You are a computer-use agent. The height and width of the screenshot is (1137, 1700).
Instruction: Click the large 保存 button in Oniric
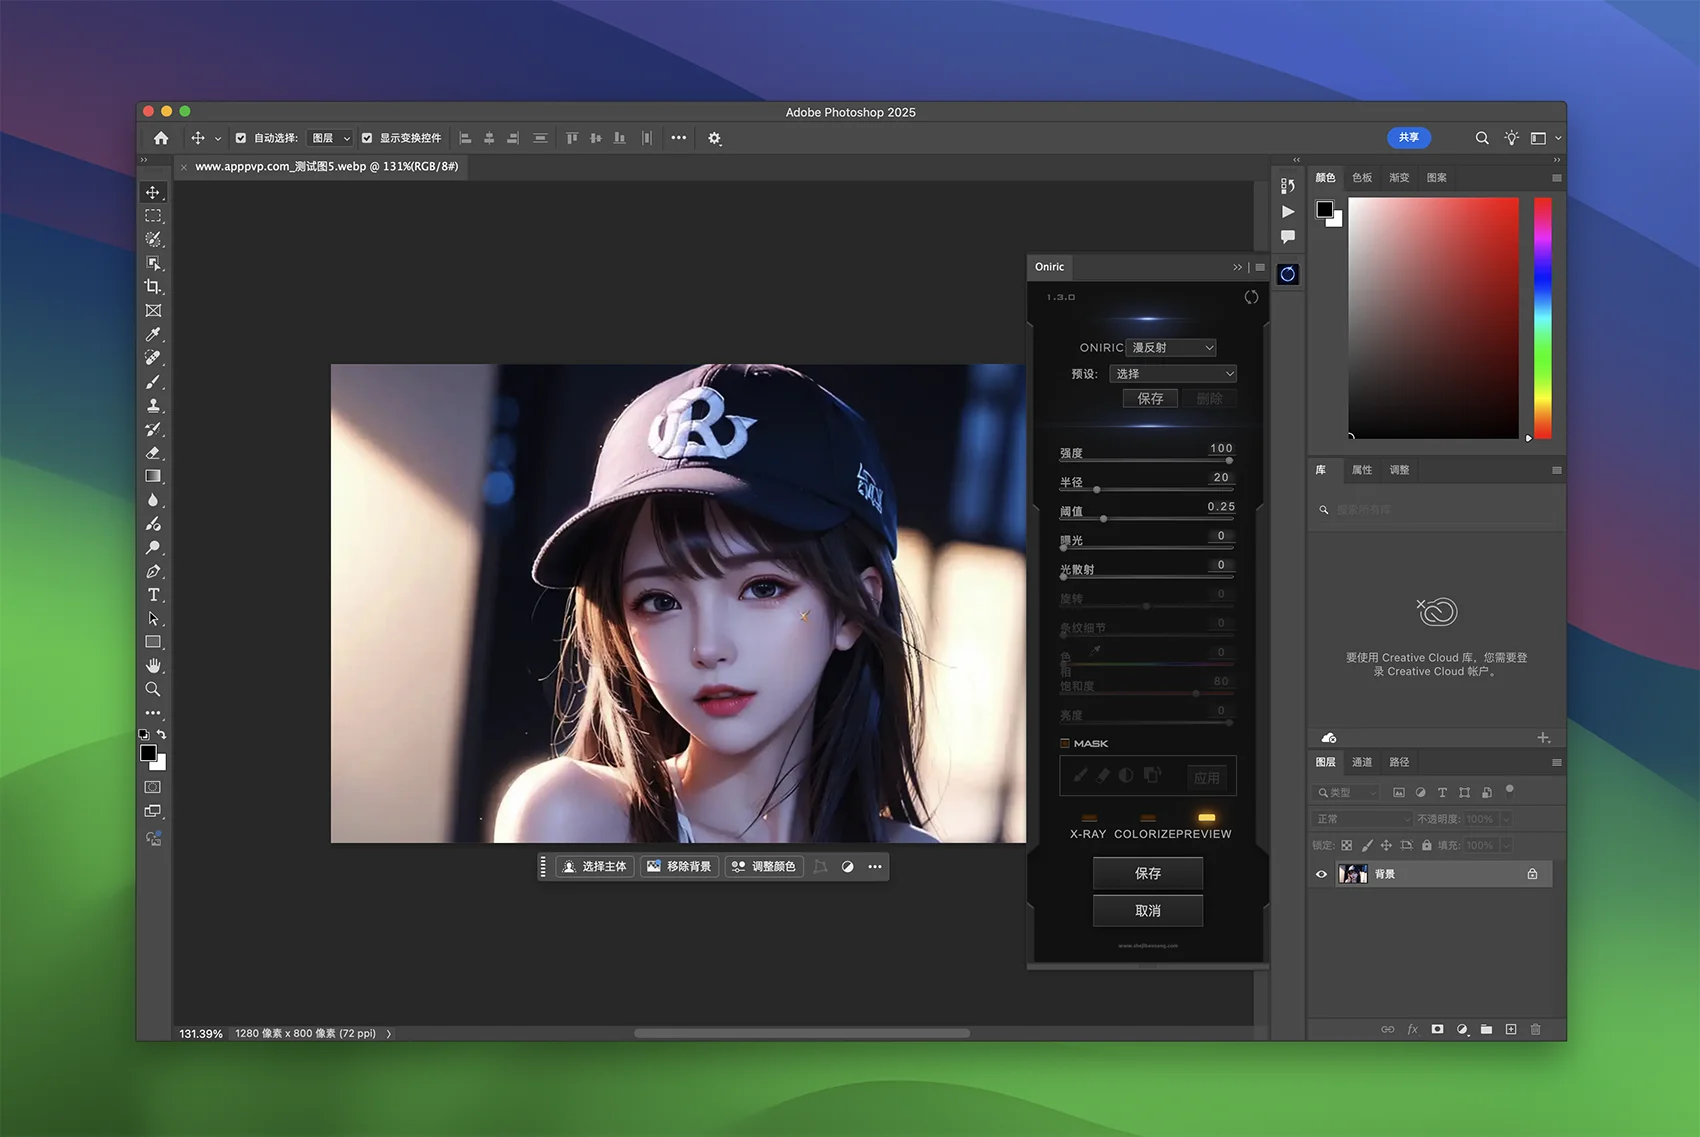1148,873
